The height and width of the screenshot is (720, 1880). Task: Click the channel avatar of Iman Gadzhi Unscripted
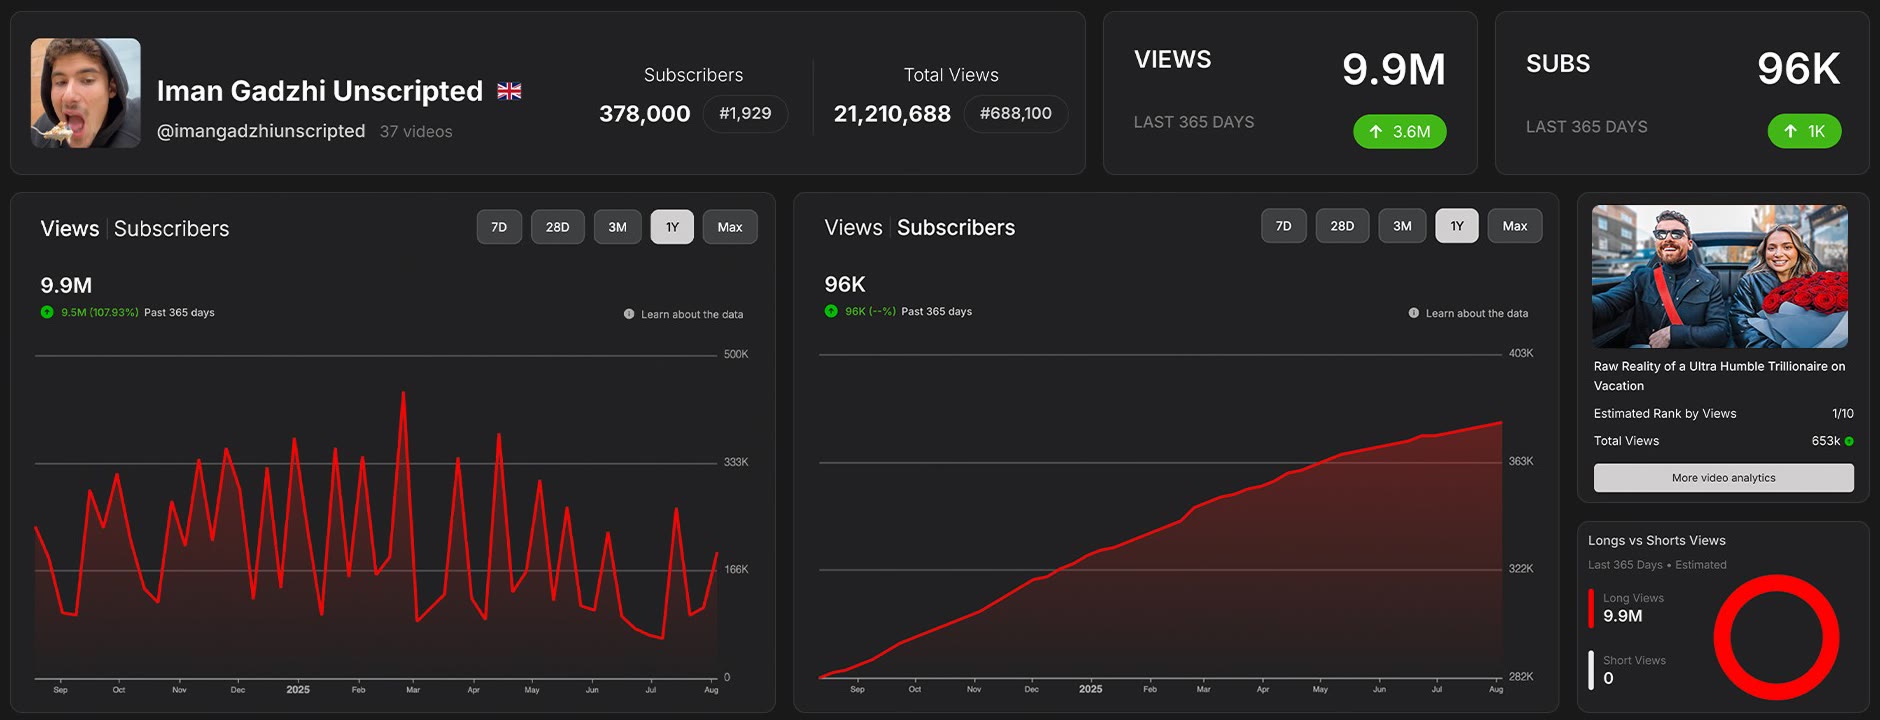[x=86, y=93]
